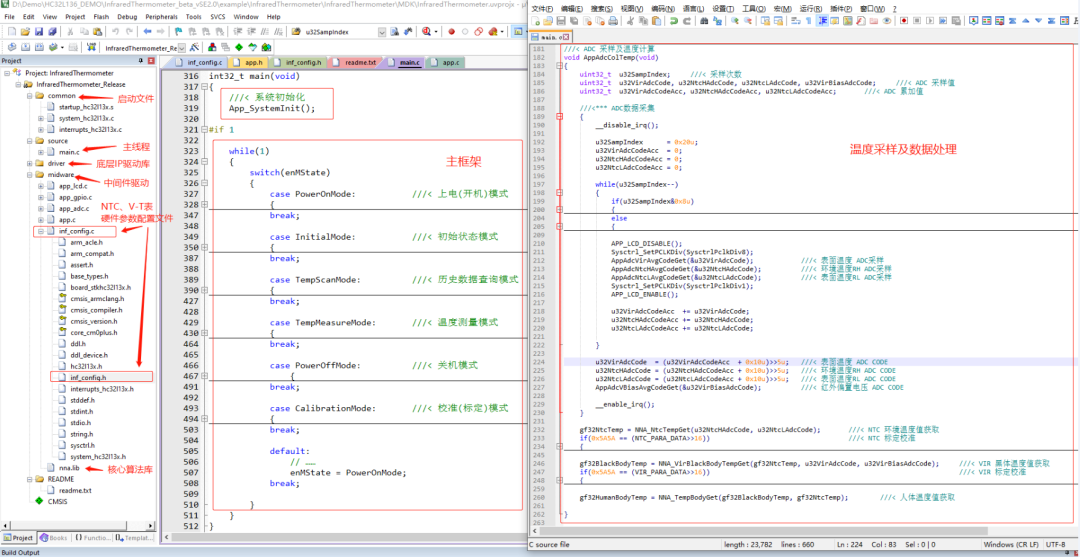Click the Paste icon in Keil toolbar
1080x557 pixels.
tap(98, 32)
